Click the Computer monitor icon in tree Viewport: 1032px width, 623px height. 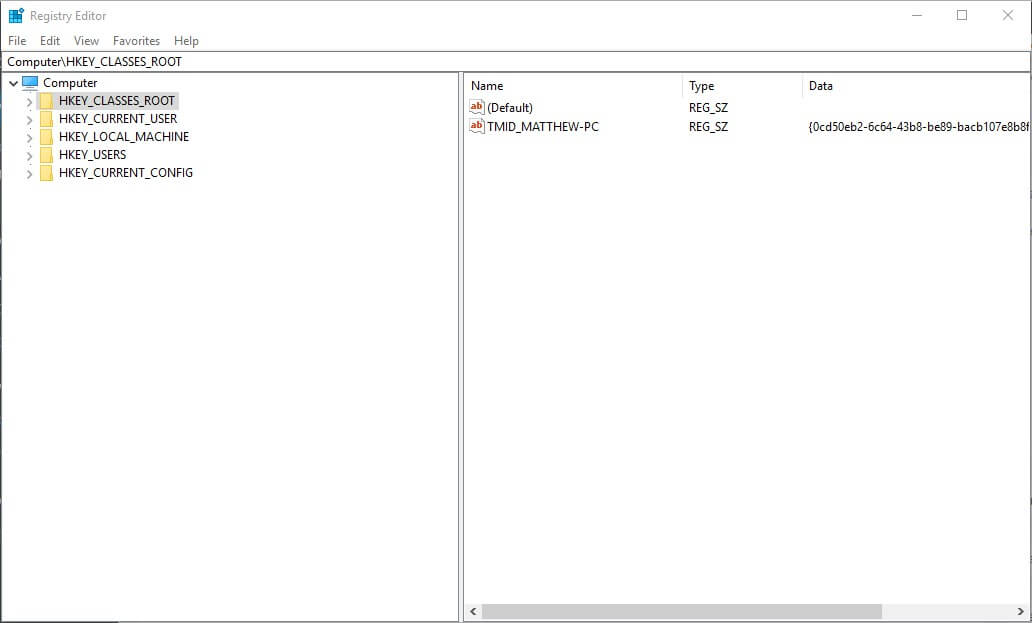pyautogui.click(x=30, y=82)
